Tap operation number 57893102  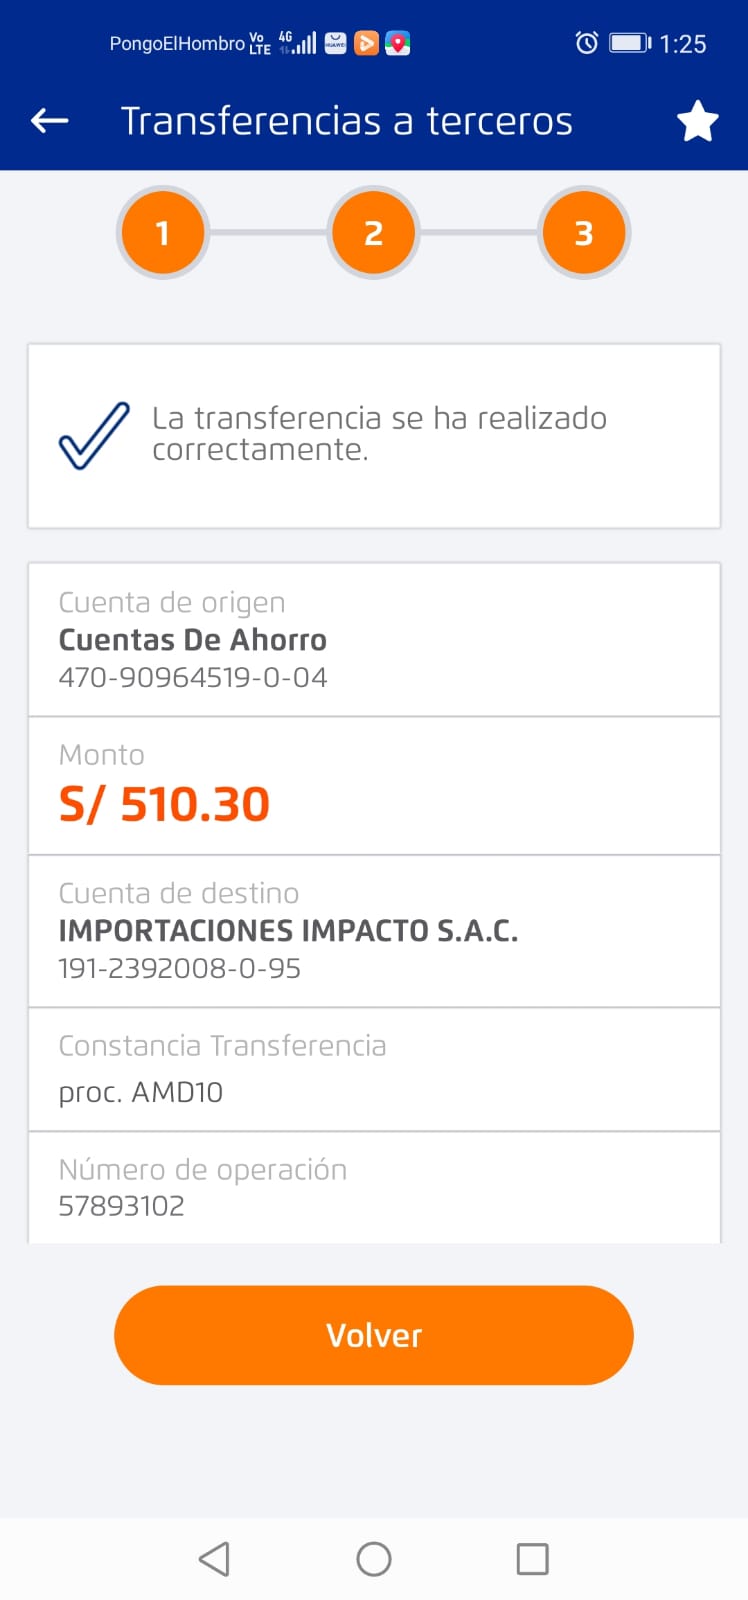click(x=122, y=1205)
